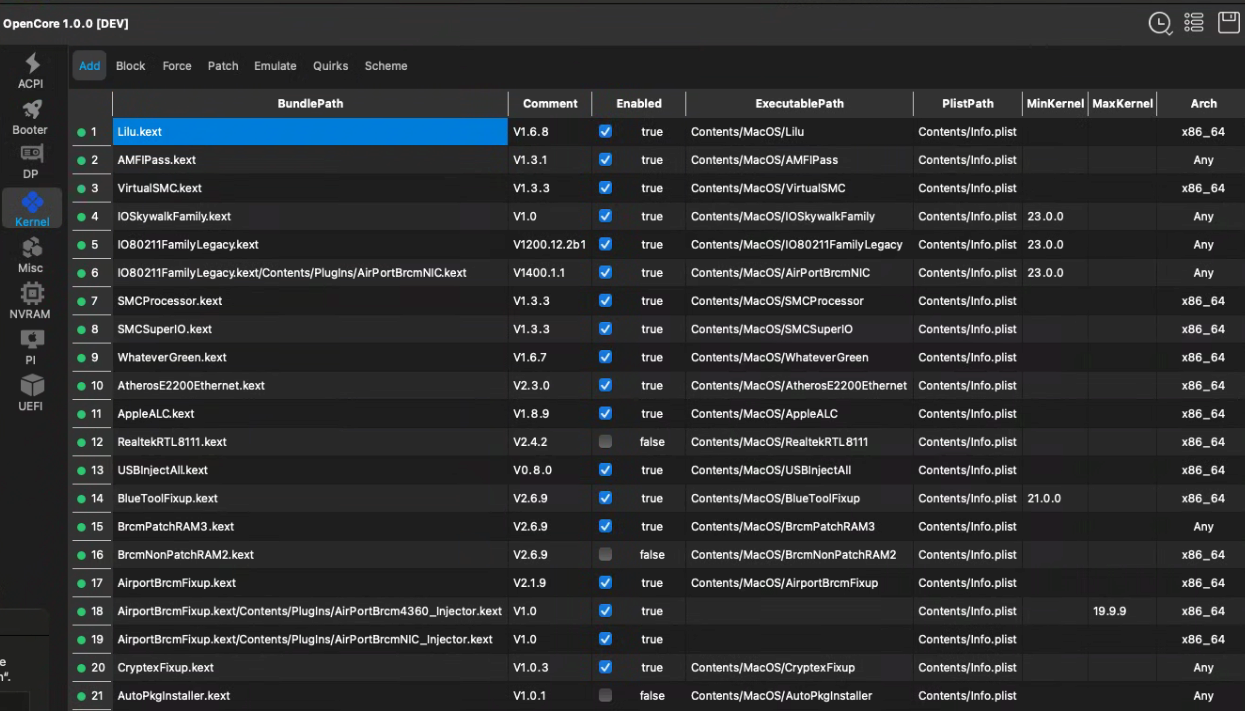Open the ACPI section in sidebar

32,70
